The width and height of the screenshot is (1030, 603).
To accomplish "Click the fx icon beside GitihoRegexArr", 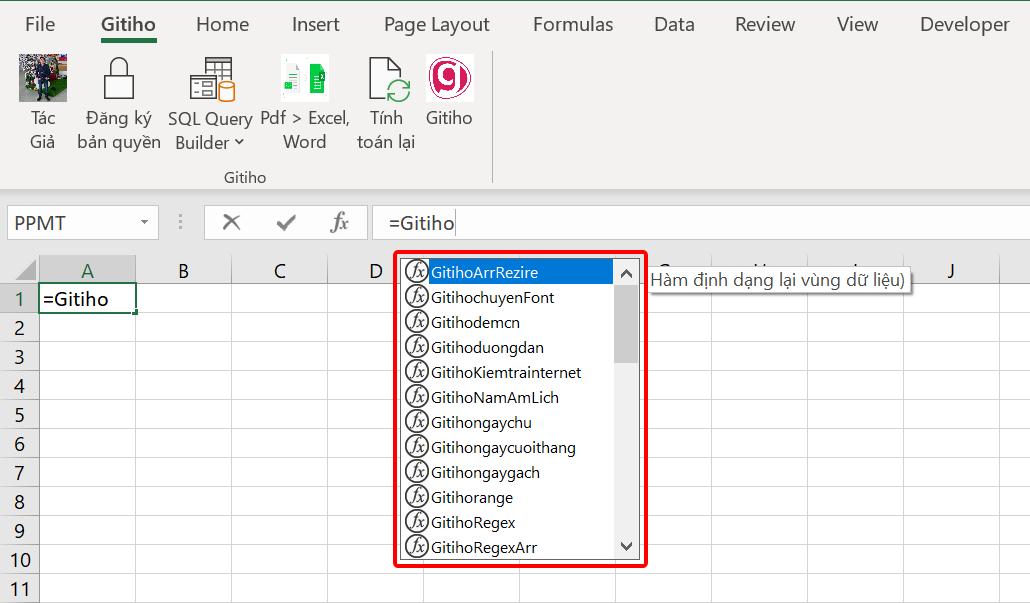I will [x=417, y=547].
